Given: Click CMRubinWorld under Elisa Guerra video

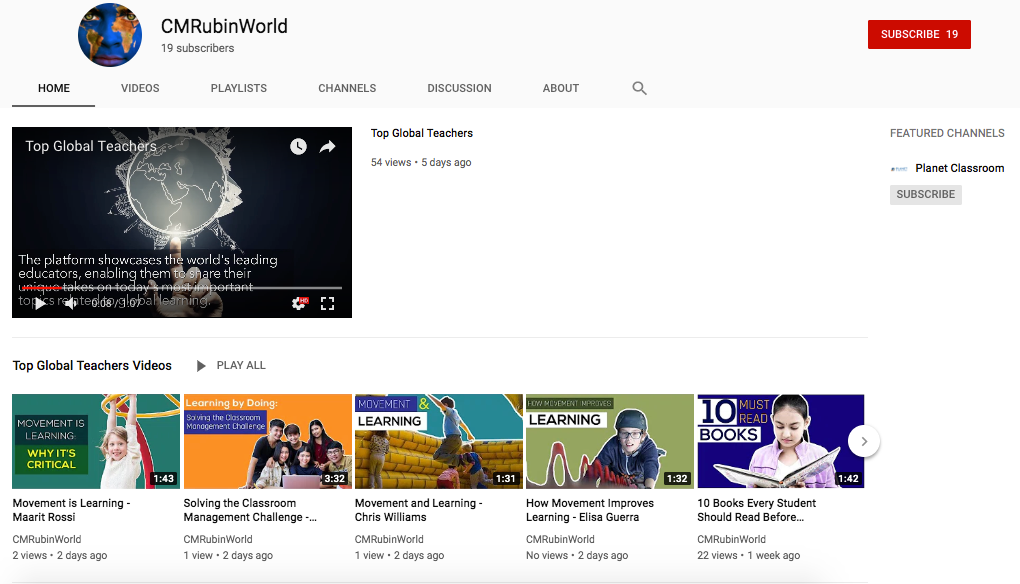Looking at the screenshot, I should click(560, 539).
